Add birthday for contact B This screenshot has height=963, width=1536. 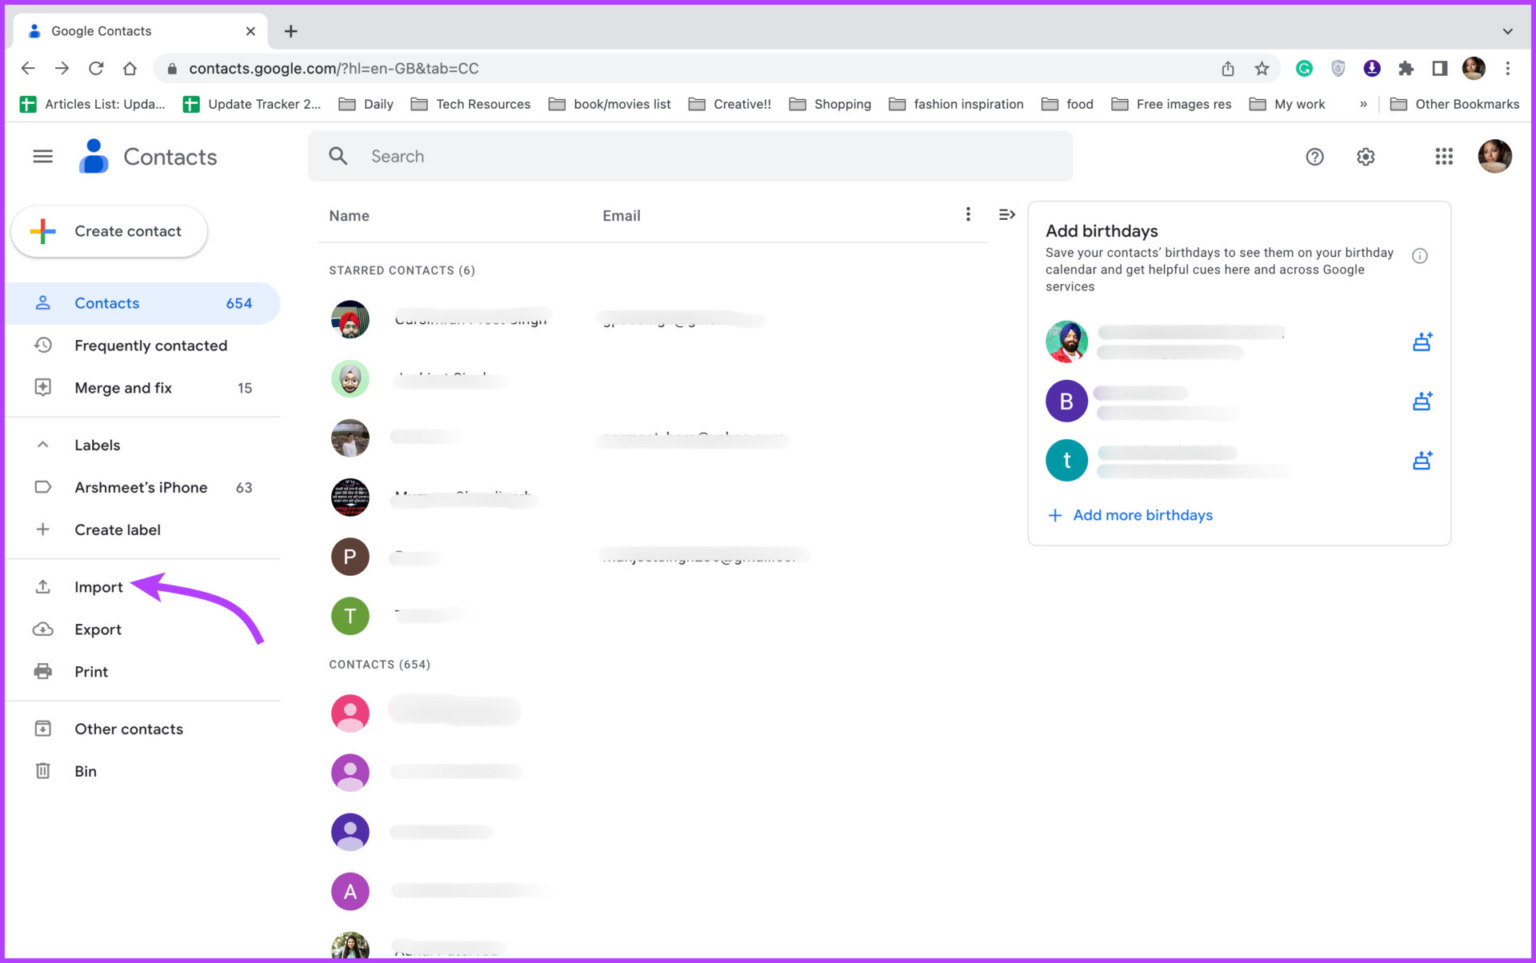click(1421, 401)
